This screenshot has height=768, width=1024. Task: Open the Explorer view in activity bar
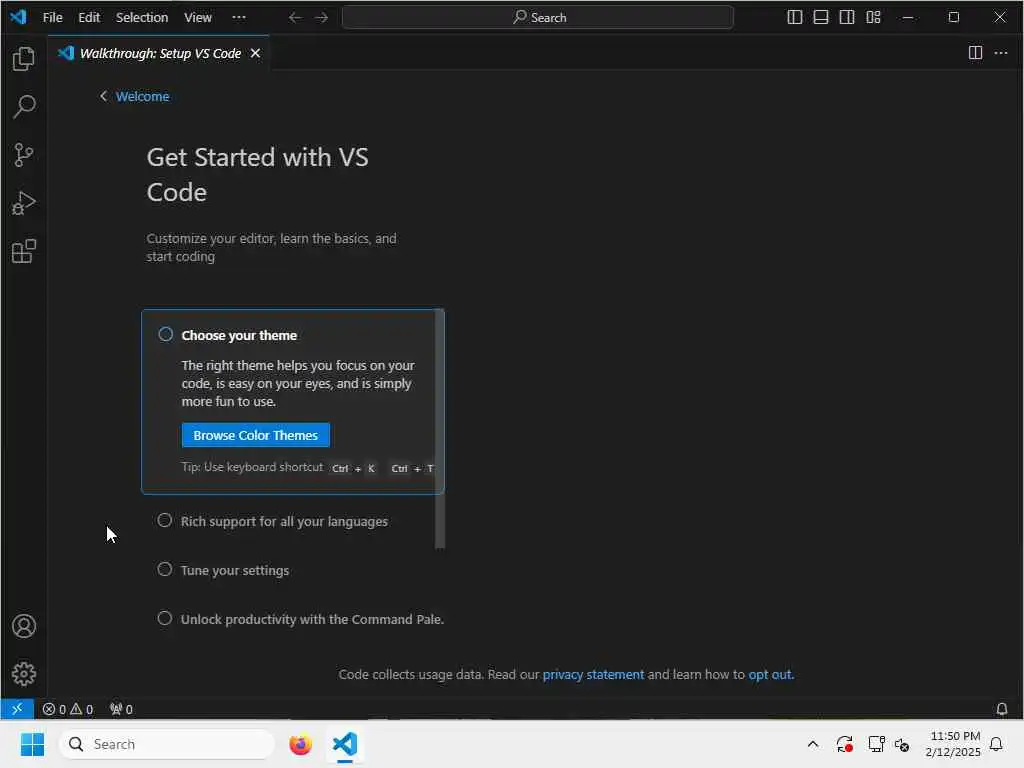(x=24, y=59)
